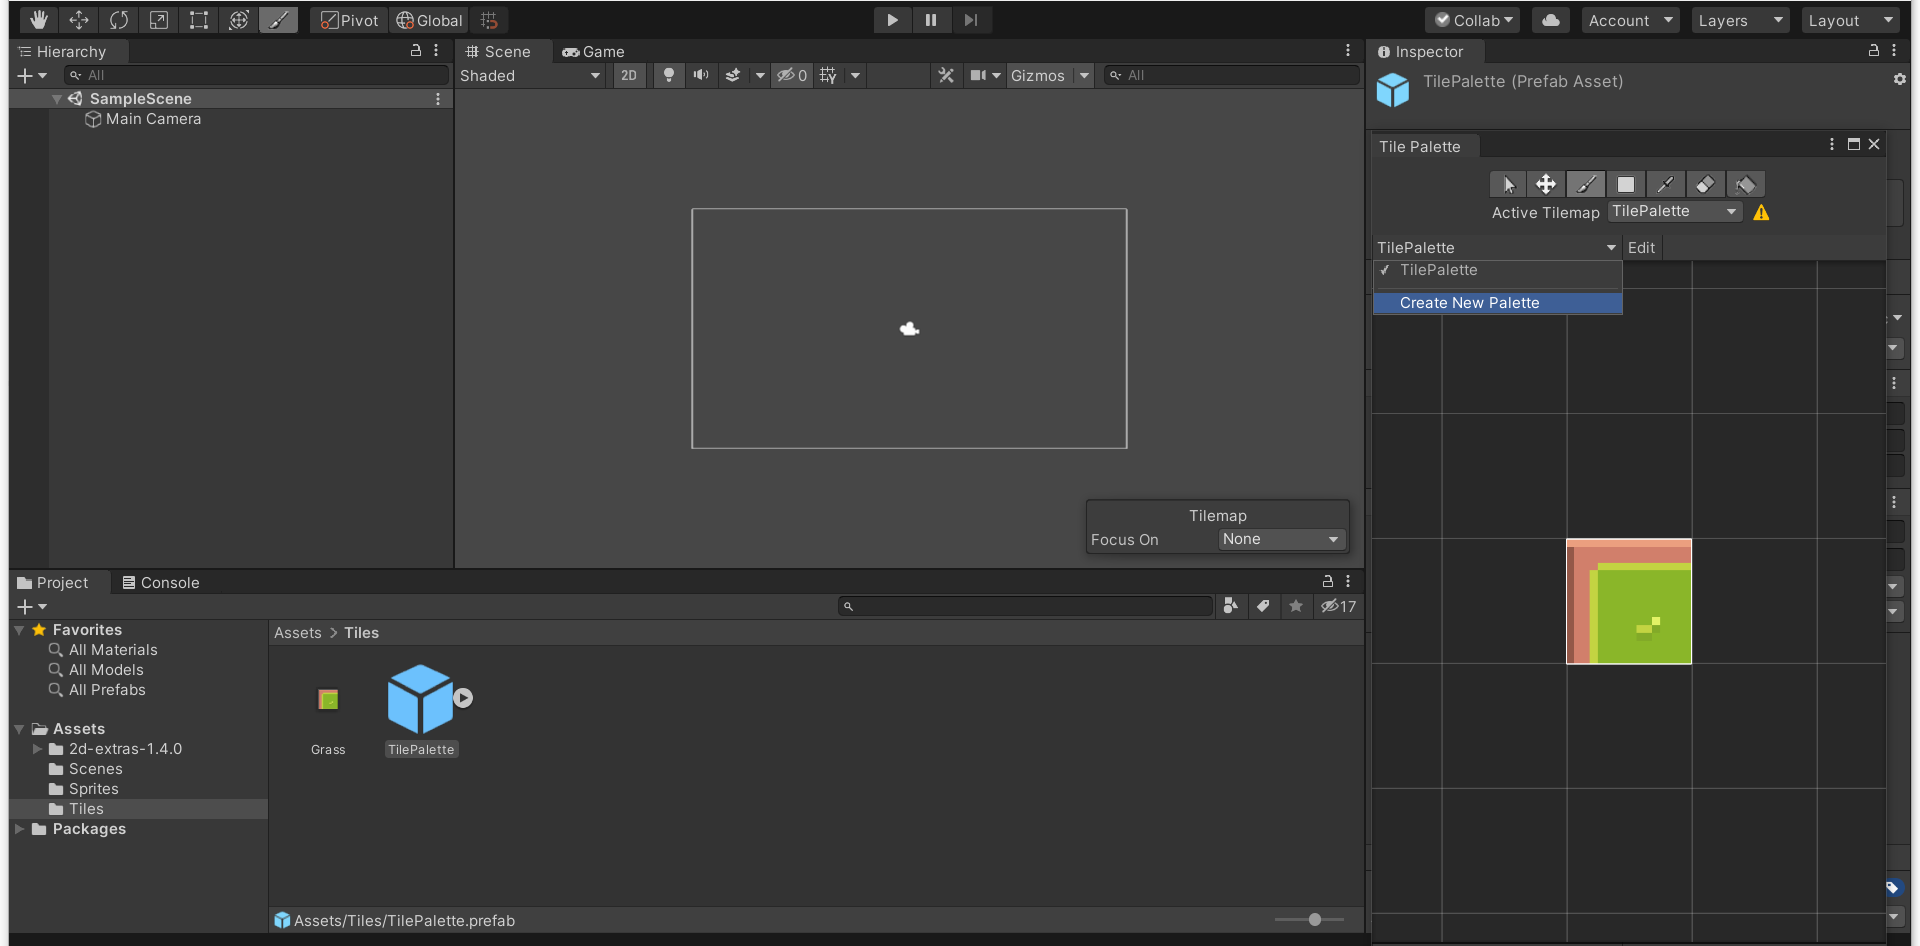Start Play mode
The height and width of the screenshot is (946, 1920).
click(892, 20)
